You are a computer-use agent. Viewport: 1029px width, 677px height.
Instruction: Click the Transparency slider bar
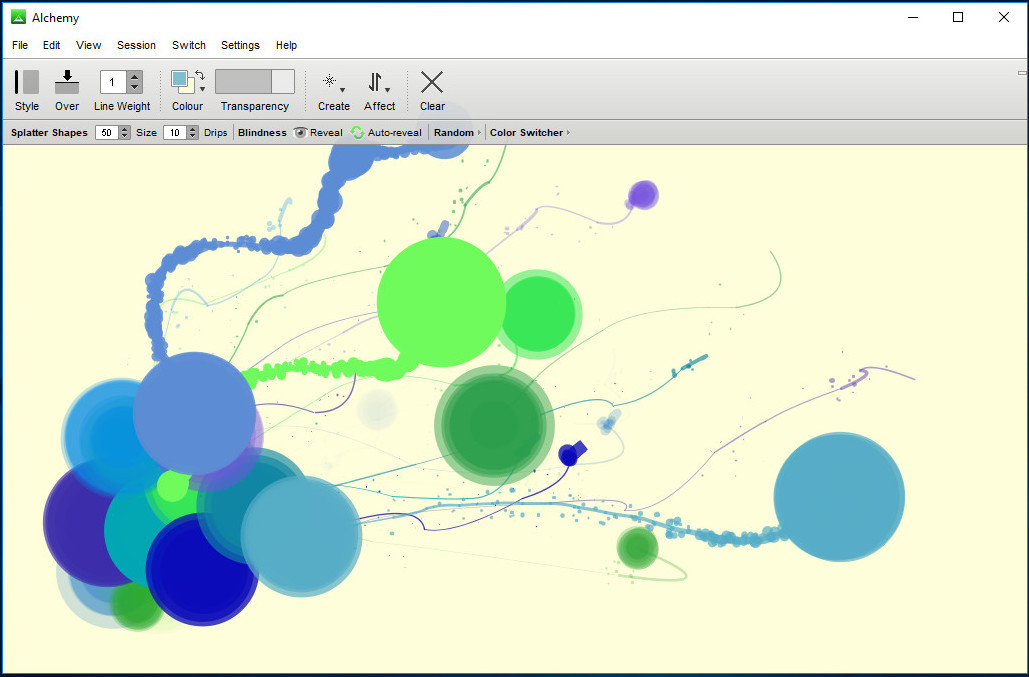[255, 82]
